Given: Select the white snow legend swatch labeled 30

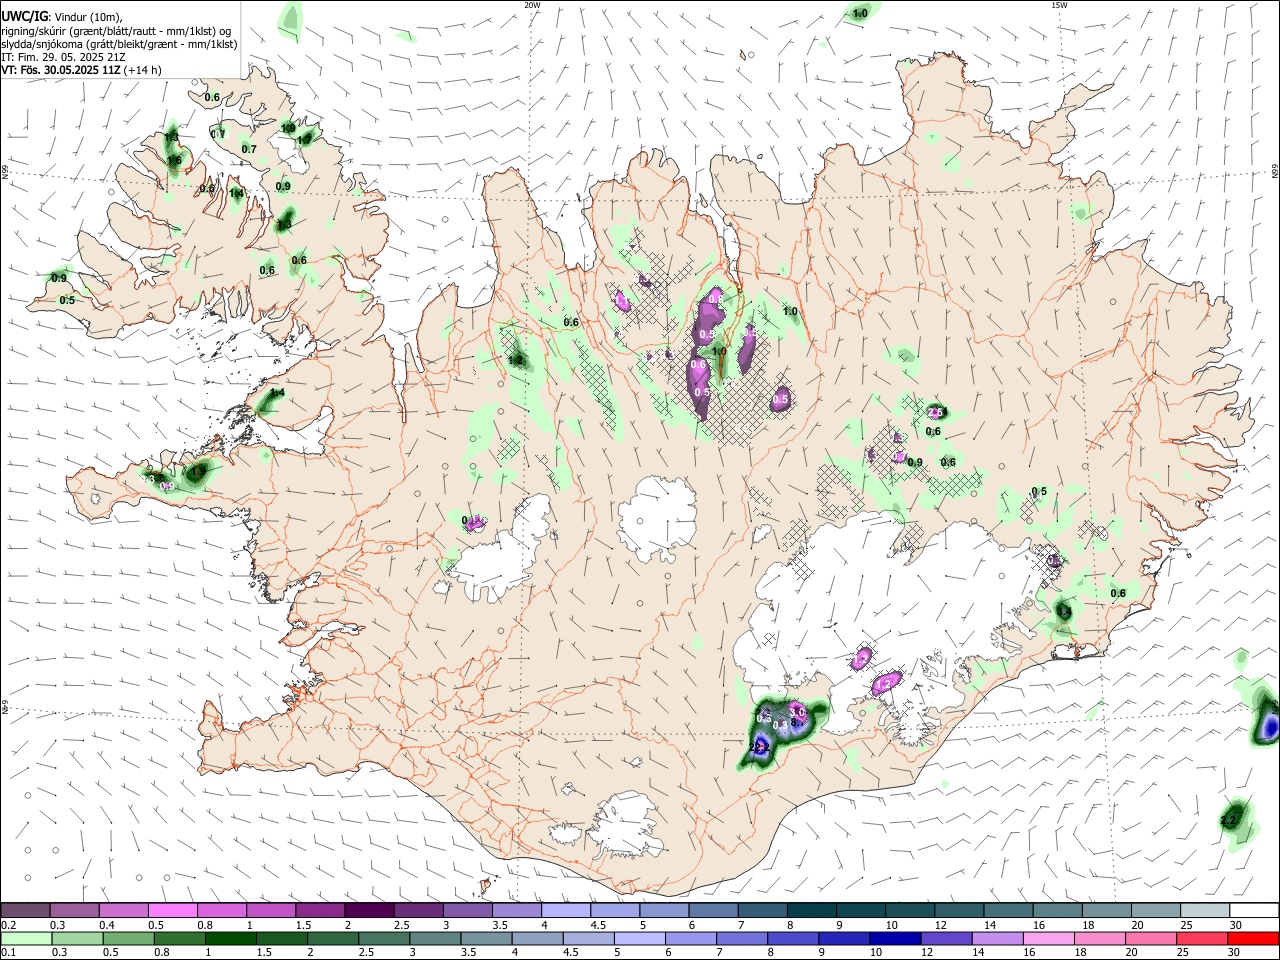Looking at the screenshot, I should click(x=1254, y=910).
